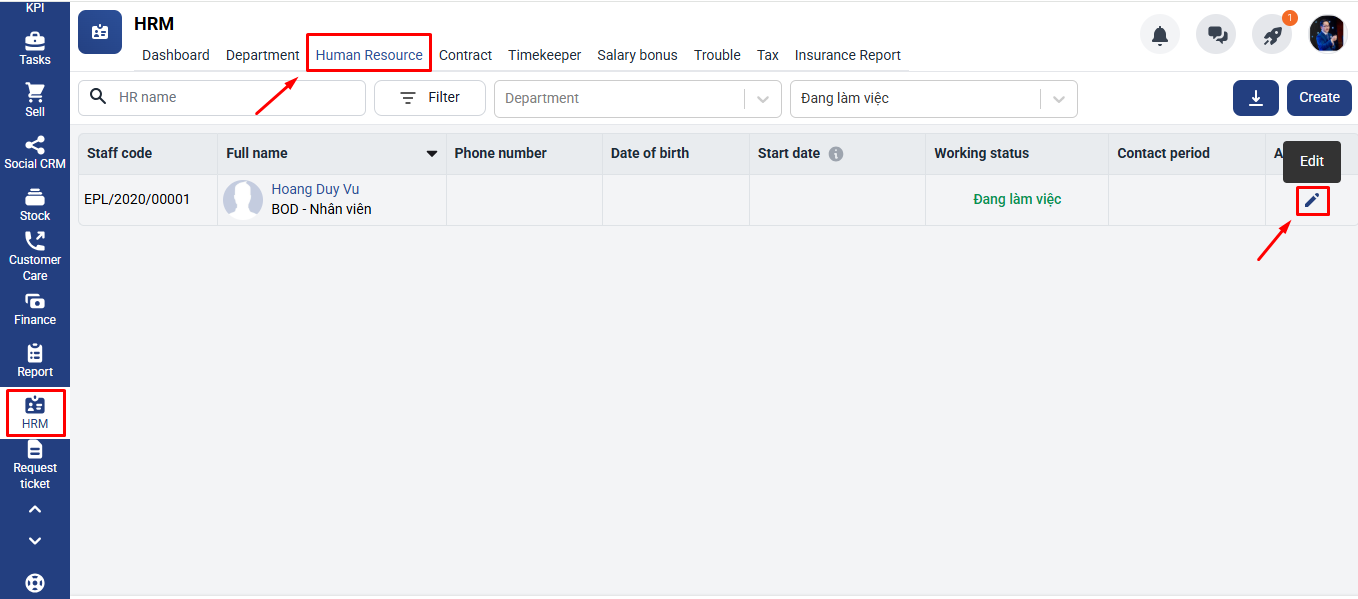Open the Social CRM sidebar icon
The image size is (1358, 599).
[x=35, y=153]
